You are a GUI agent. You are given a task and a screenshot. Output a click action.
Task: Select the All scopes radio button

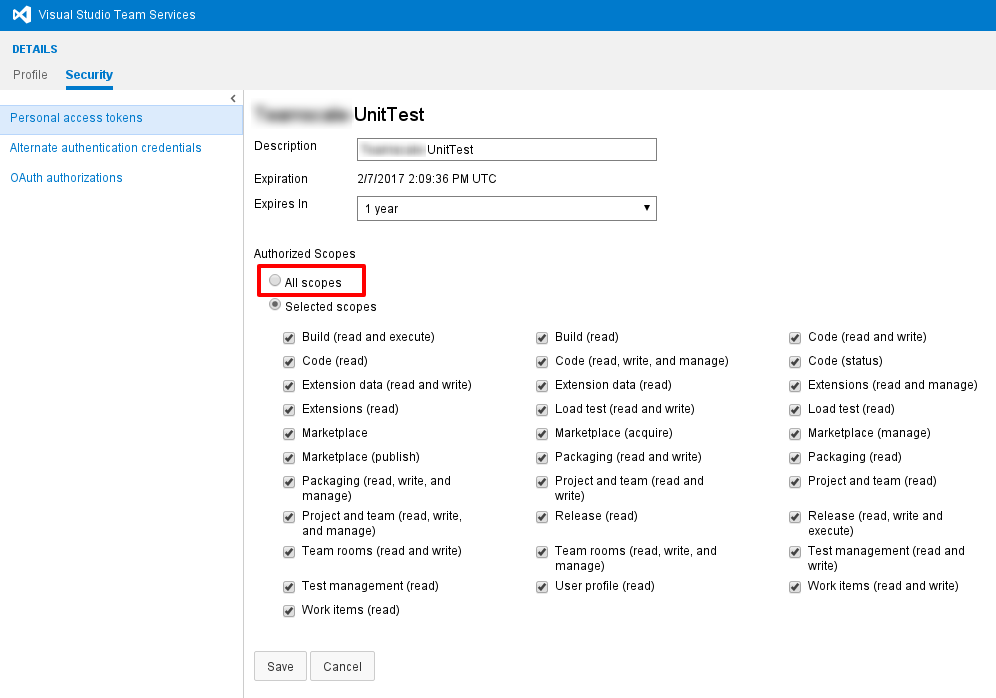275,280
